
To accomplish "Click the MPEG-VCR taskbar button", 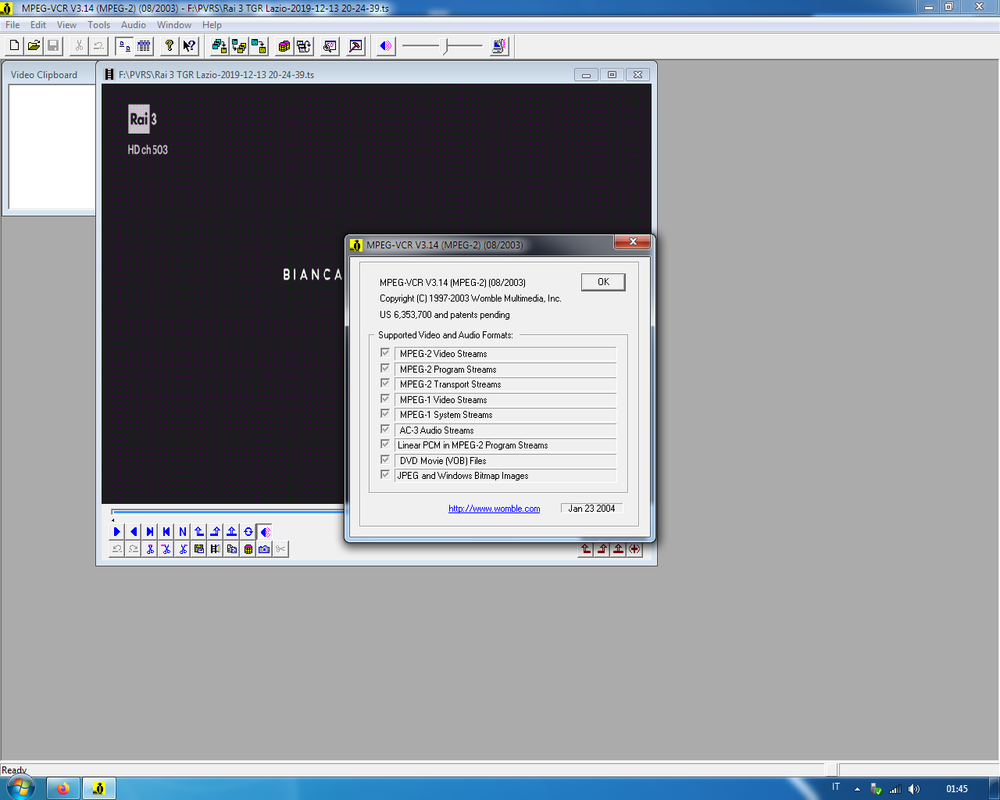I will (99, 789).
